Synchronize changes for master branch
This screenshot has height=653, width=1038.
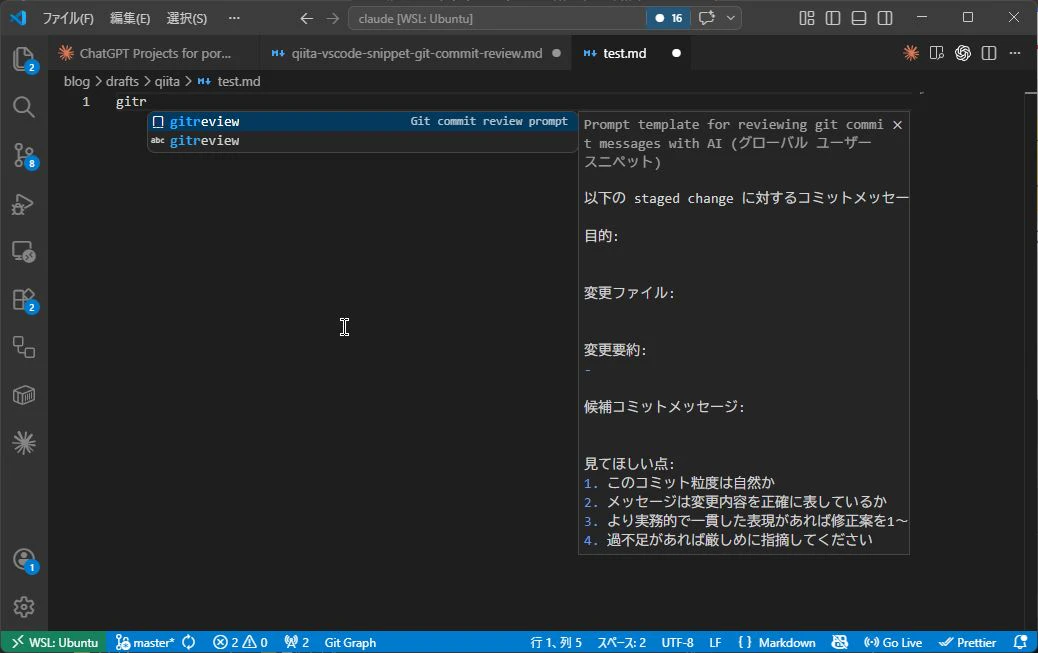189,642
